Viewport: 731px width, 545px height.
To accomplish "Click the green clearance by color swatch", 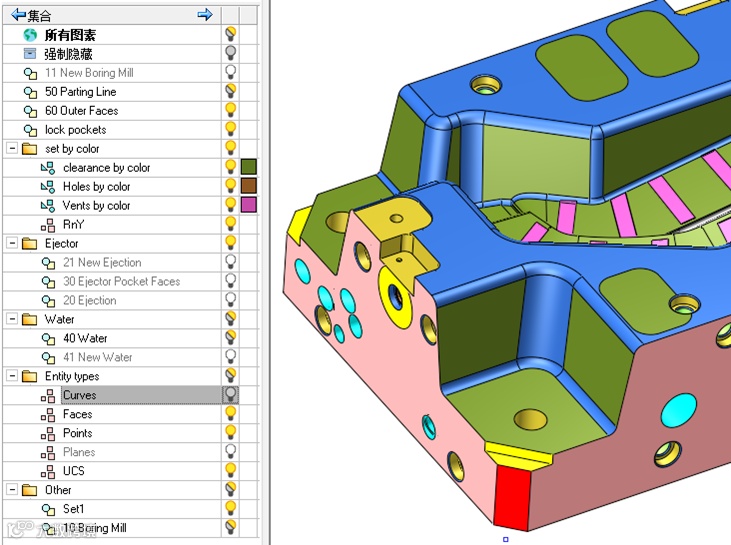I will click(x=249, y=167).
